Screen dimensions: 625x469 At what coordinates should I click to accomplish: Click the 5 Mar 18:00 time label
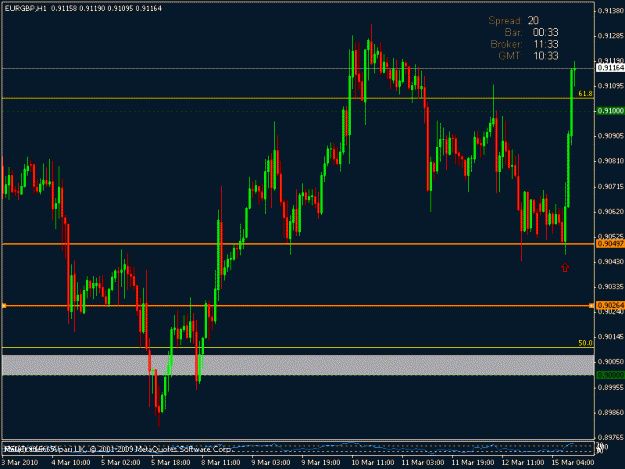pyautogui.click(x=171, y=463)
